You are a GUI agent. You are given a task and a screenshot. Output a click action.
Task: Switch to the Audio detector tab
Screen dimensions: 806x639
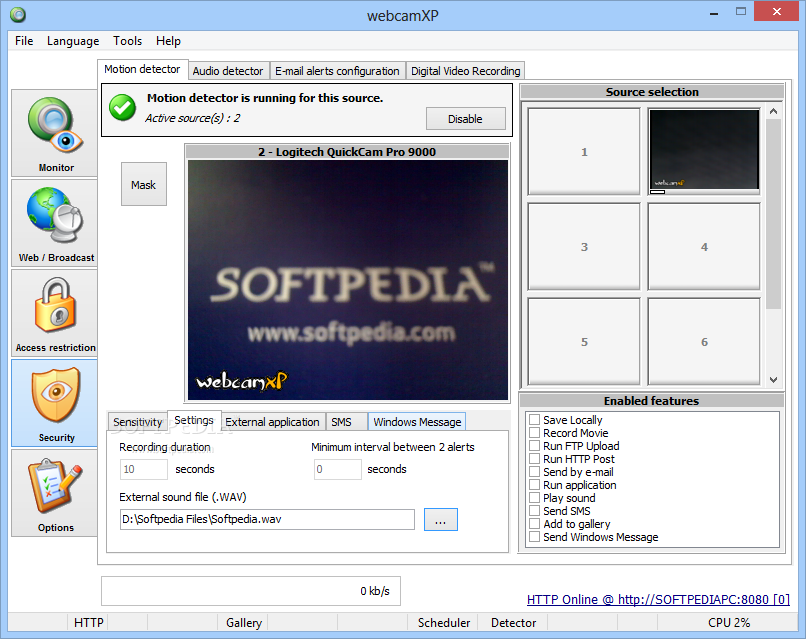(228, 71)
